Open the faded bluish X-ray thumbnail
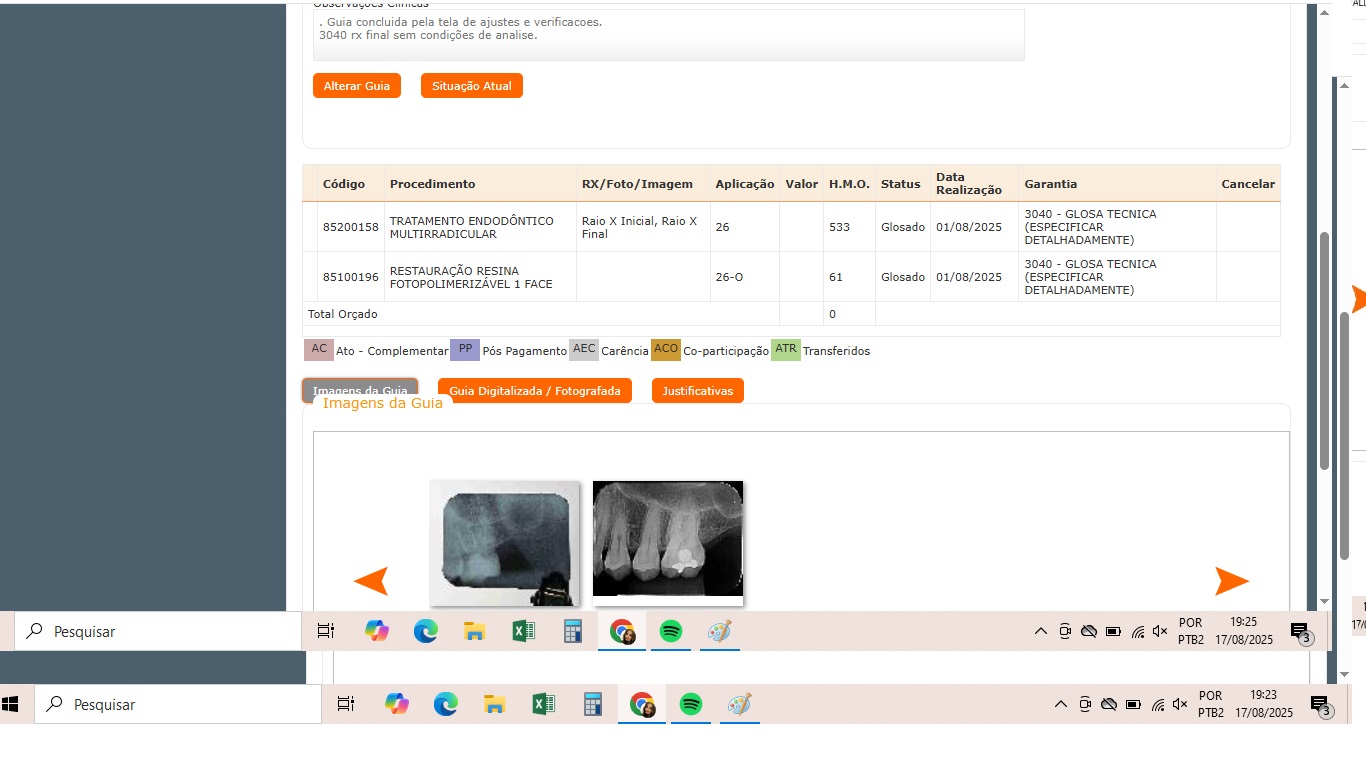Image resolution: width=1366 pixels, height=768 pixels. point(504,542)
